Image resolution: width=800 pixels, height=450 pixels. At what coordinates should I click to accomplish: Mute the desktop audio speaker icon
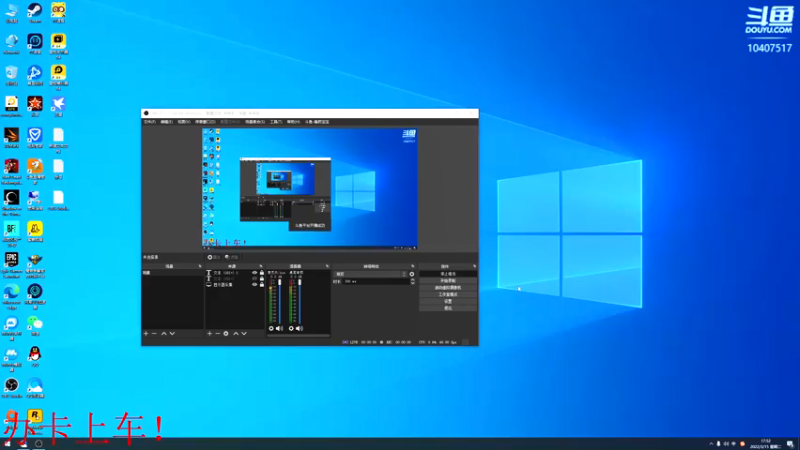(299, 329)
